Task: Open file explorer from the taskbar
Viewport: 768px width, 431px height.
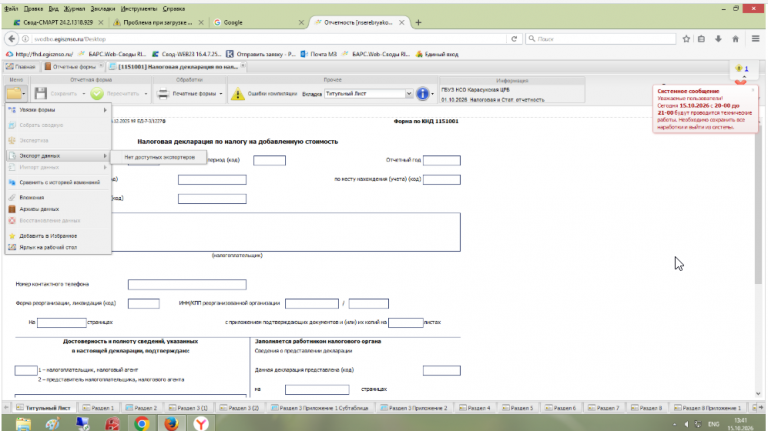Action: (23, 423)
